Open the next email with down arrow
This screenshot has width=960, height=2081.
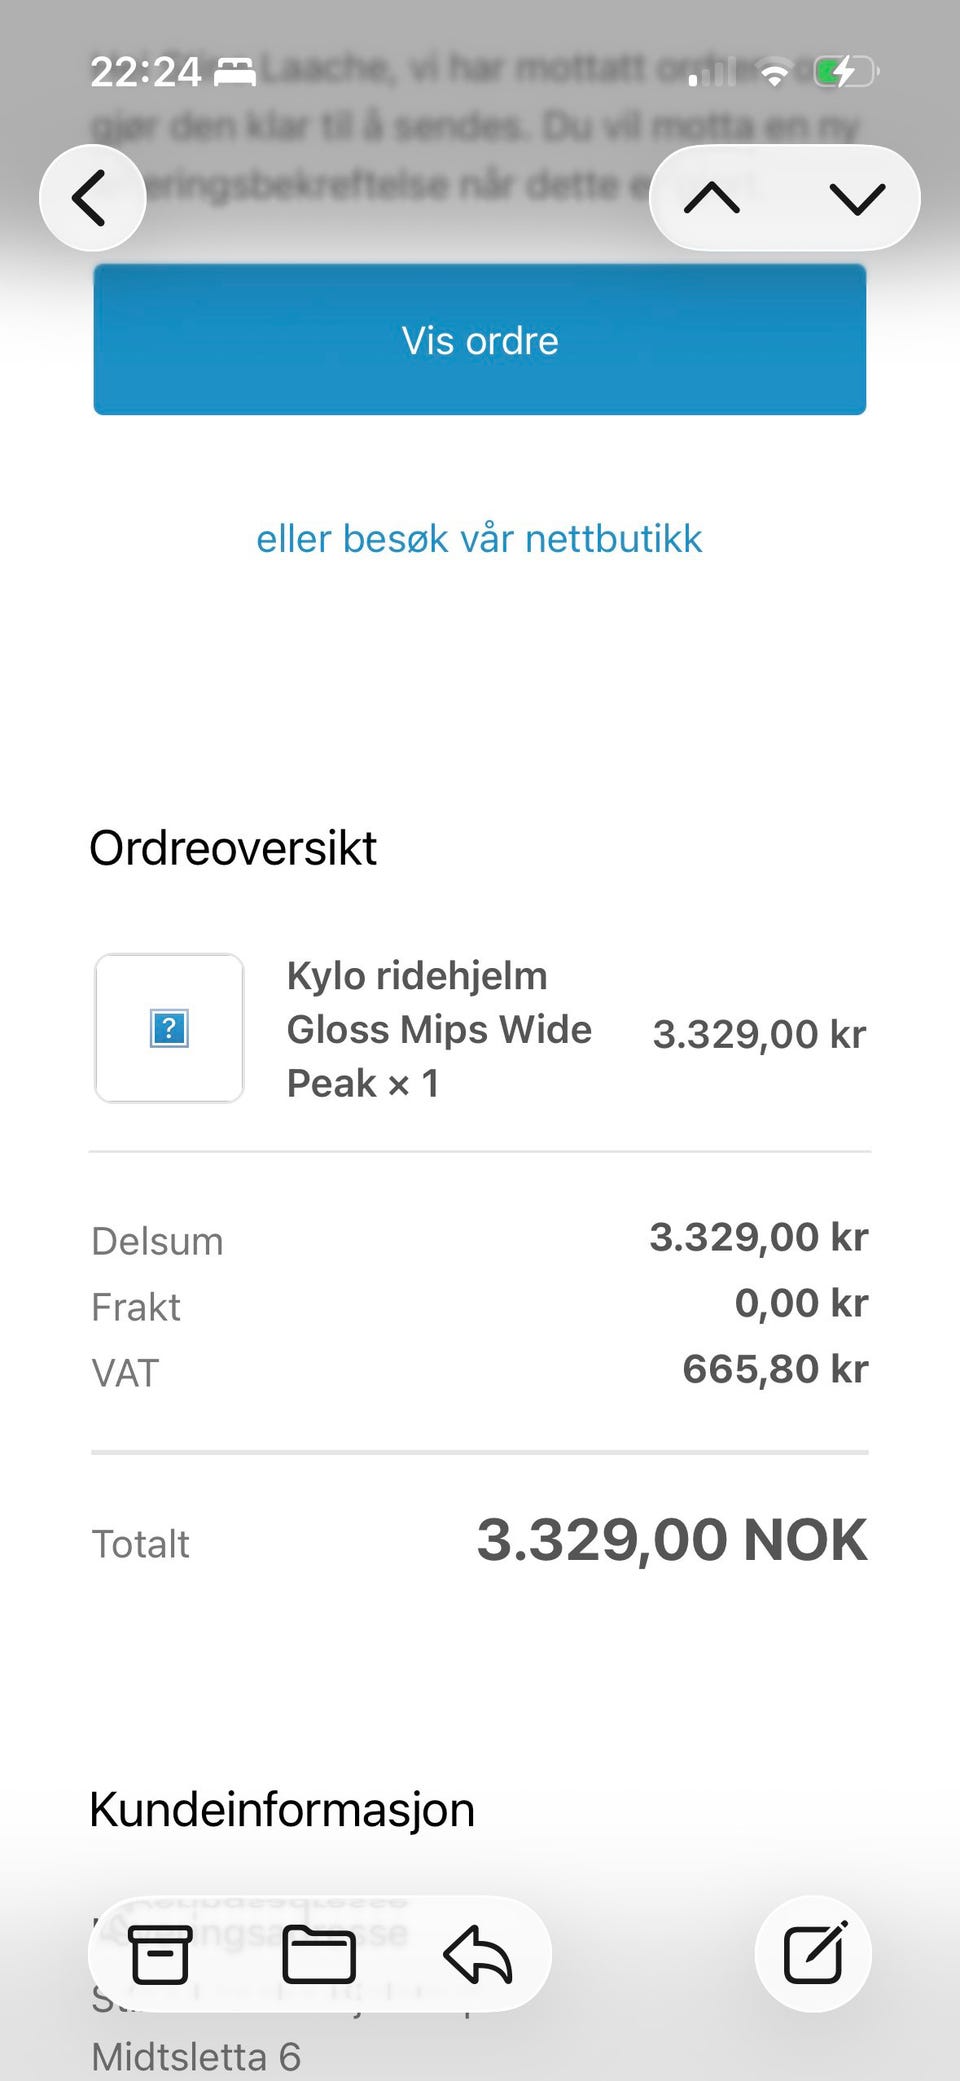[x=858, y=198]
